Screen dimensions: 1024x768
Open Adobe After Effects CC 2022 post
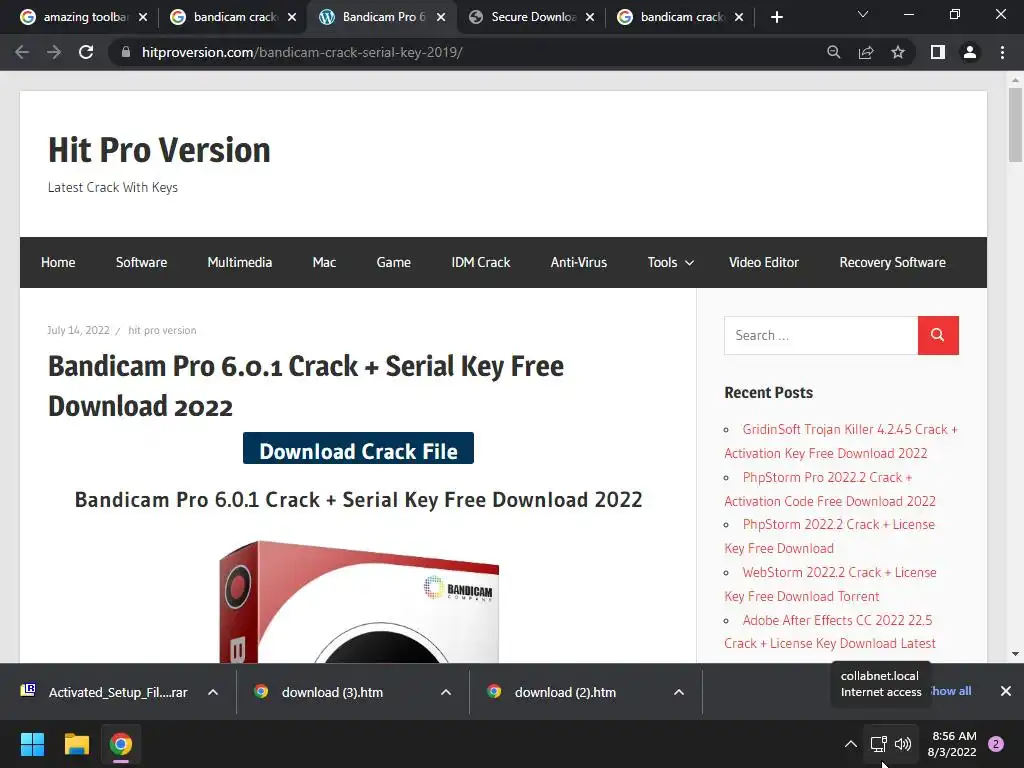point(830,632)
